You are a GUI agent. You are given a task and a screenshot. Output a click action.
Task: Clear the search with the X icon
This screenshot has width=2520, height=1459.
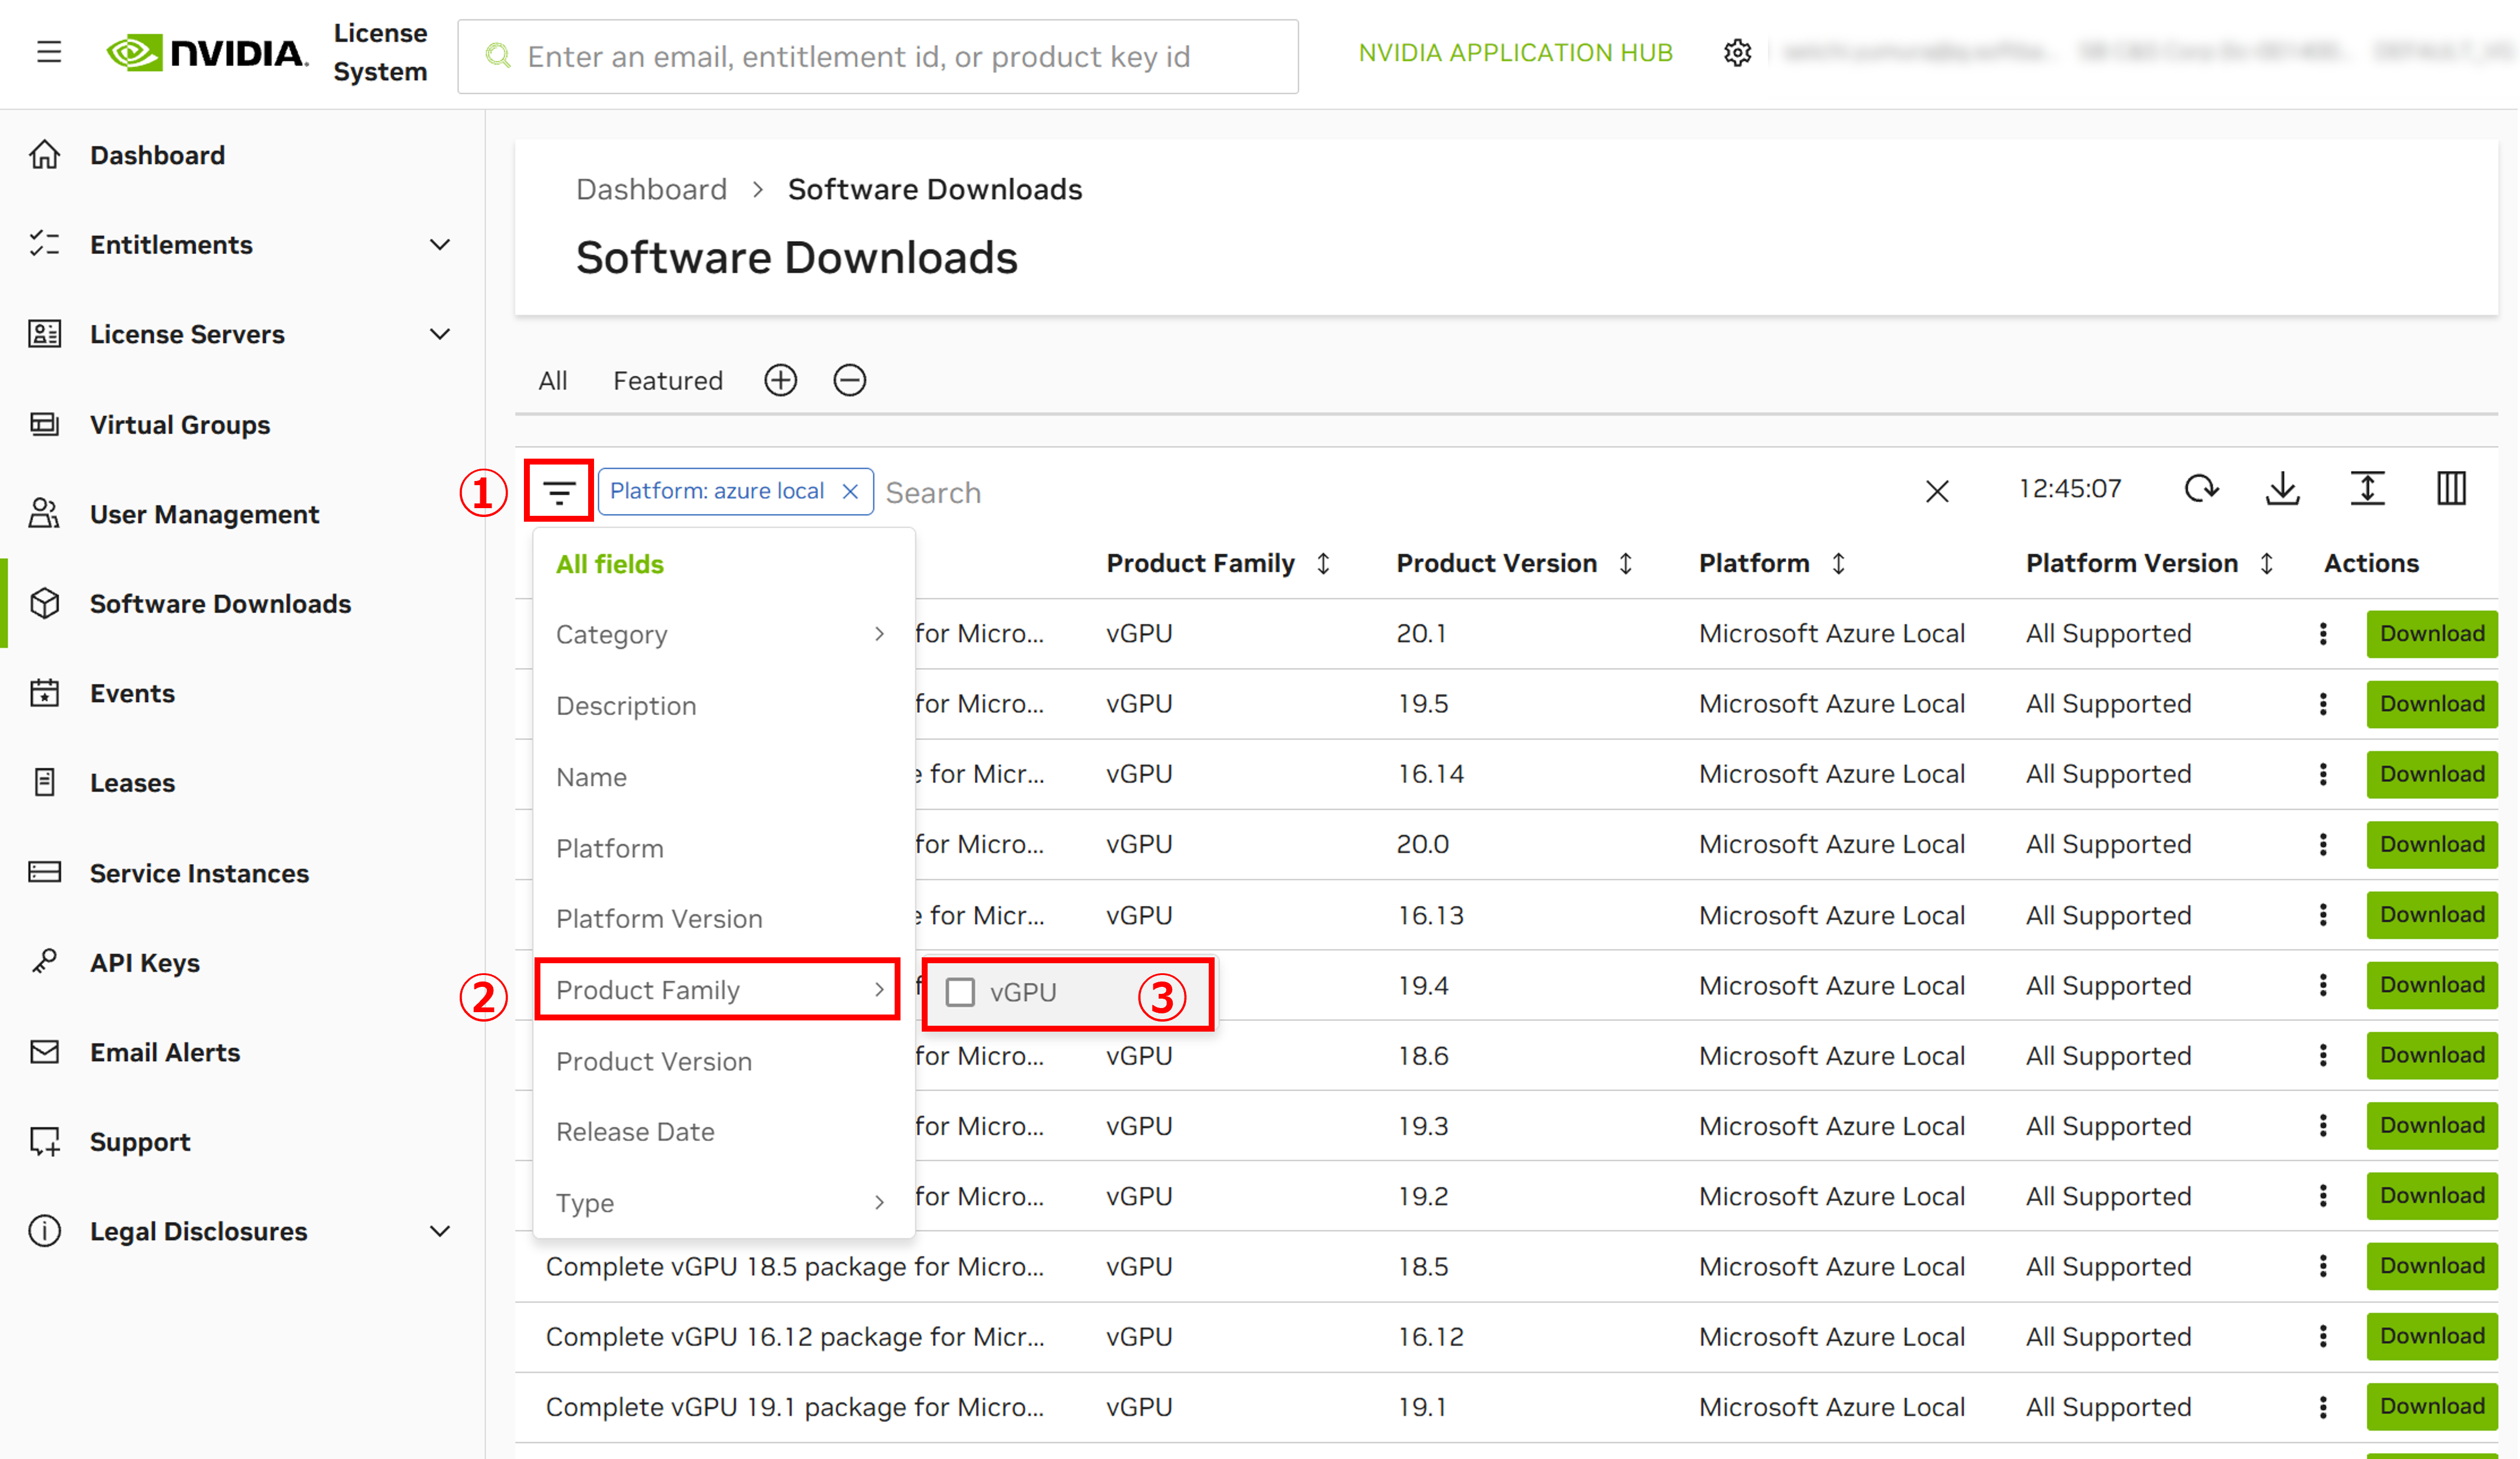click(1937, 491)
